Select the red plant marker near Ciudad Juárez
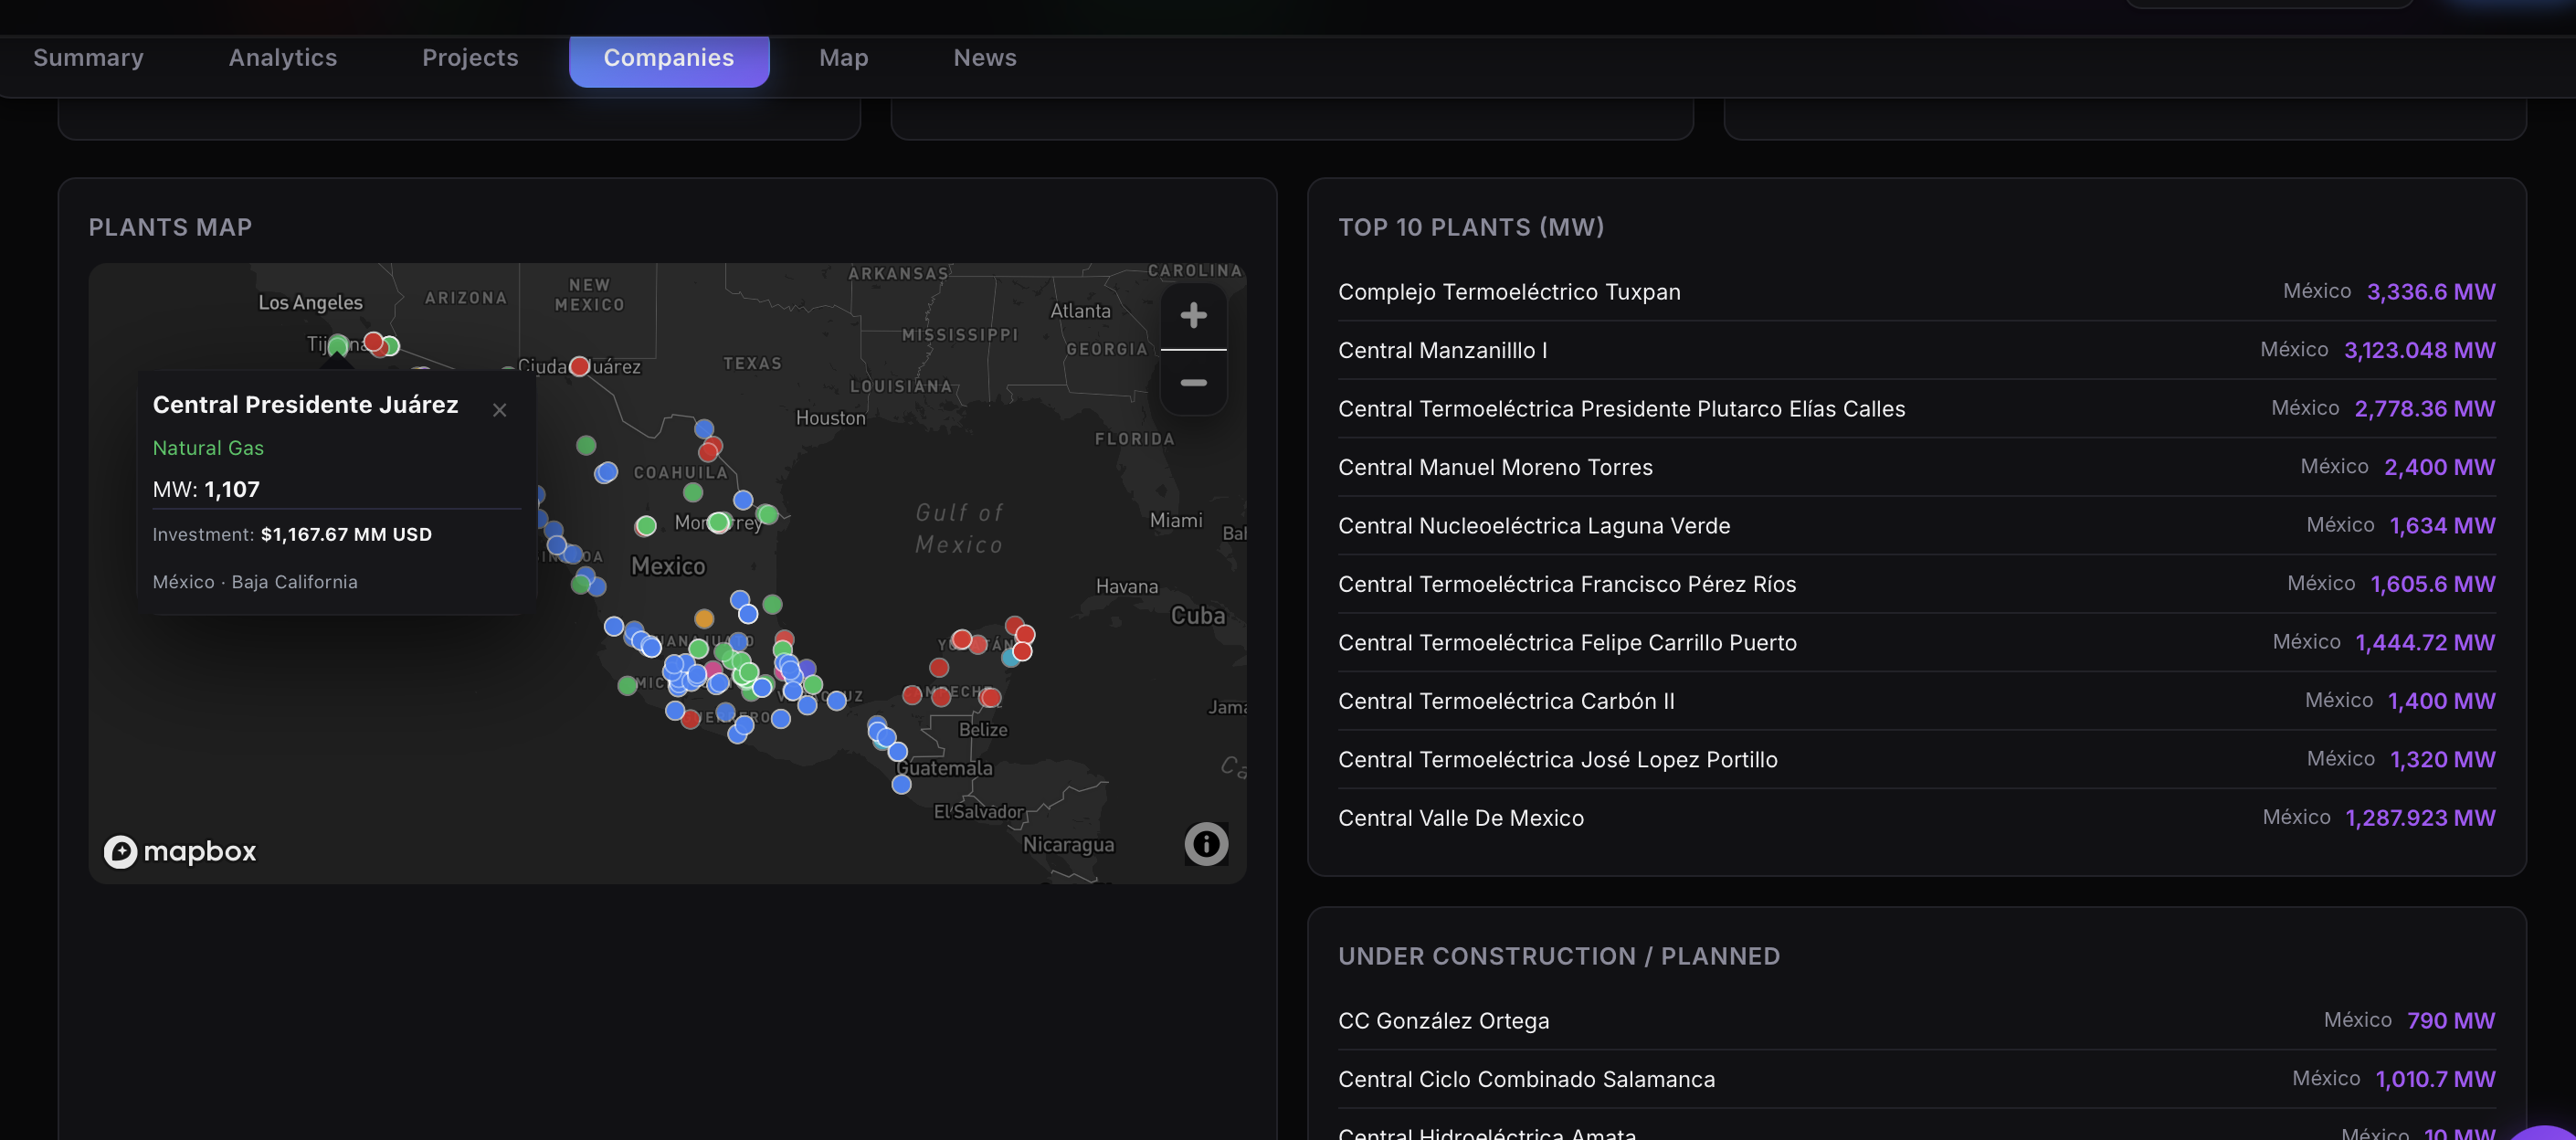Screen dimensions: 2576x1140 (x=579, y=366)
